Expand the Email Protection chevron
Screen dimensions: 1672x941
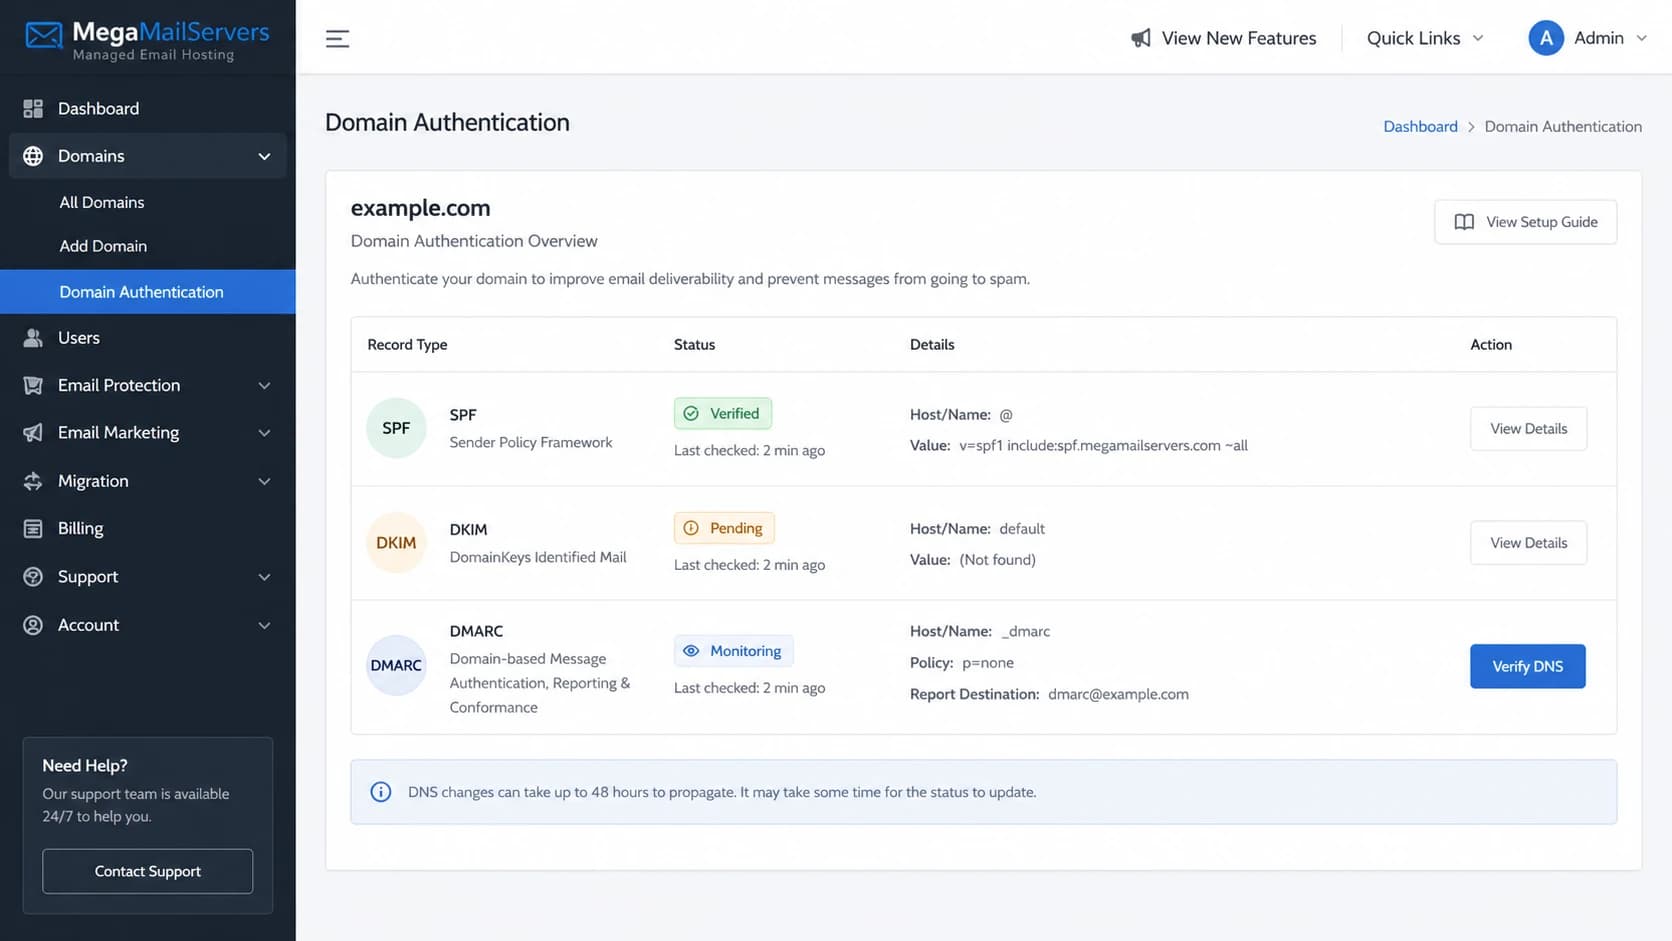click(264, 385)
